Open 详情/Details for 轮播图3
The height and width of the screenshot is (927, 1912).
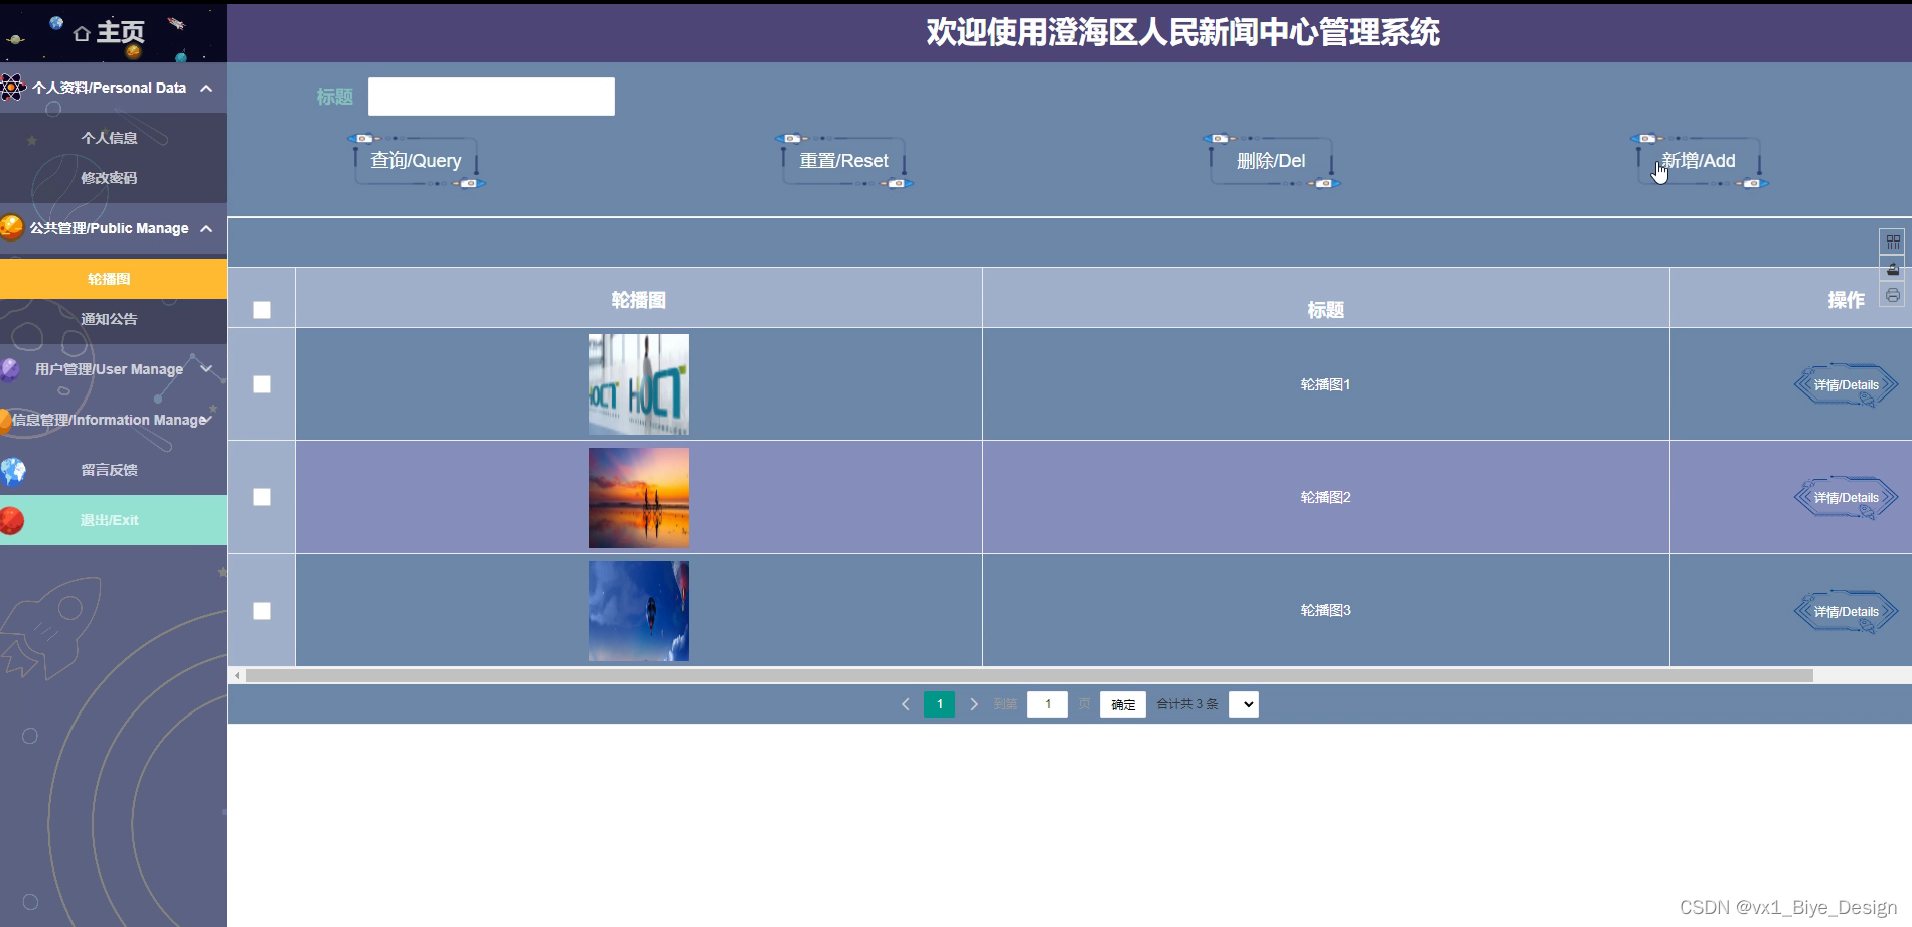click(x=1846, y=612)
